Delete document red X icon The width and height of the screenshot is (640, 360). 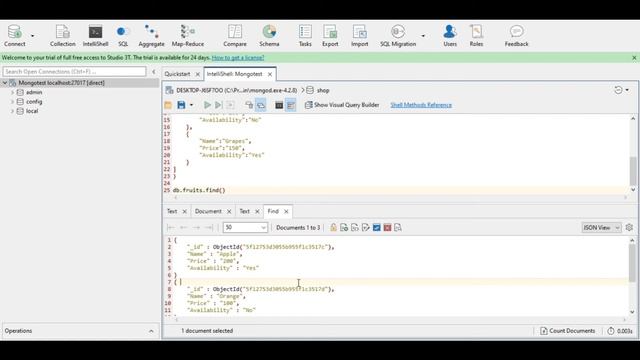click(387, 227)
